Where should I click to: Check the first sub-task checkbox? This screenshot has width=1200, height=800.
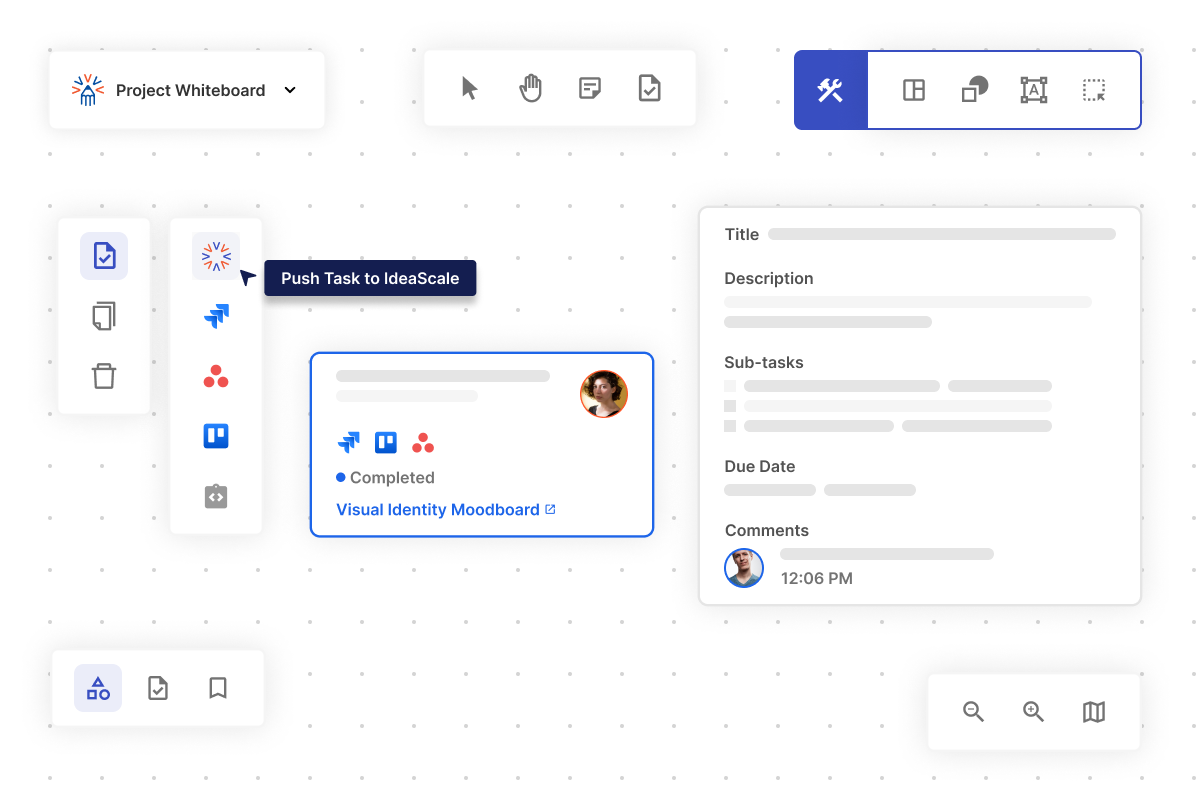730,386
